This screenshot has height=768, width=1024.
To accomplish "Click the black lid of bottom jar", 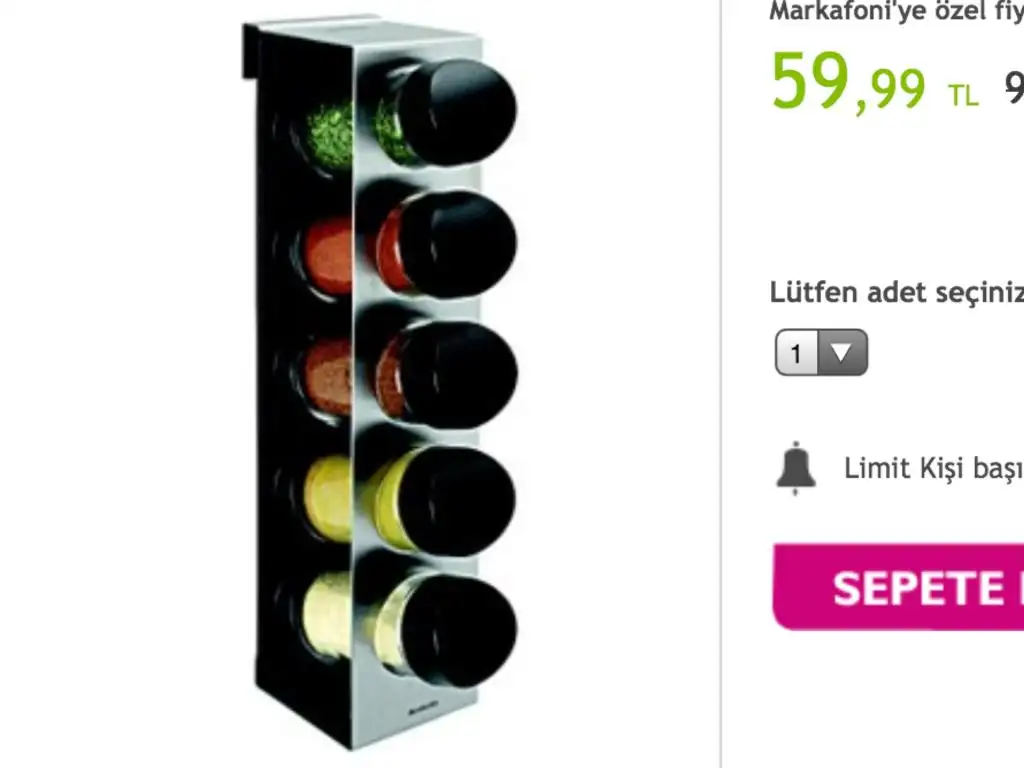I will click(459, 631).
